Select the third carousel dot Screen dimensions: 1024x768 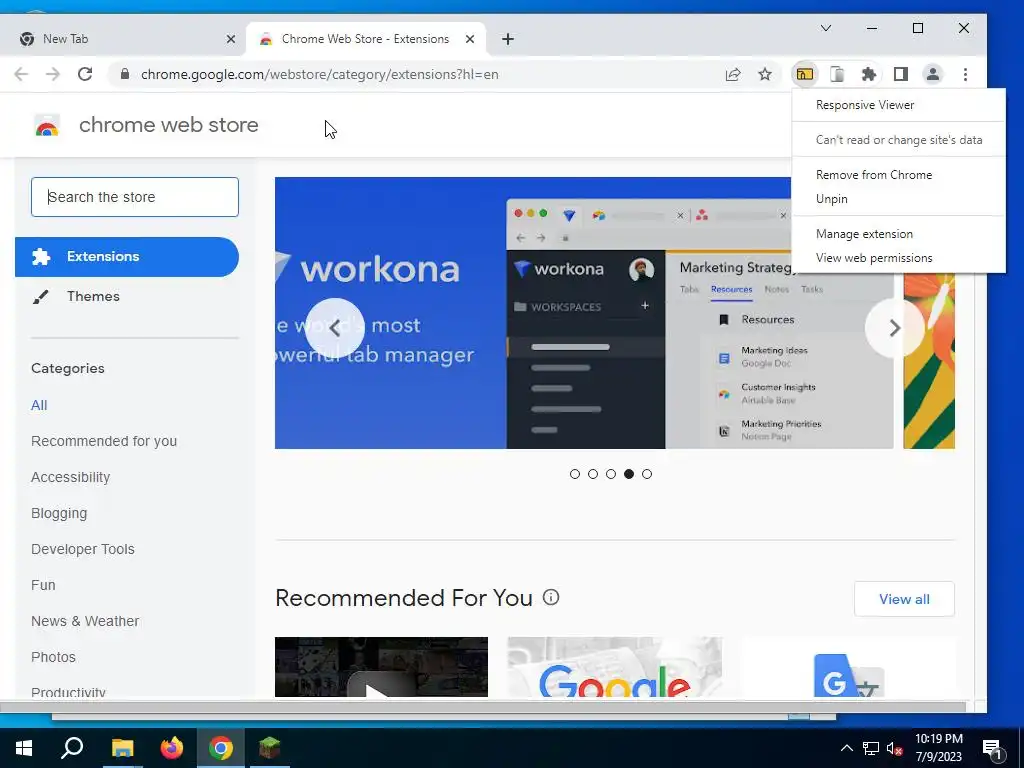pyautogui.click(x=611, y=474)
